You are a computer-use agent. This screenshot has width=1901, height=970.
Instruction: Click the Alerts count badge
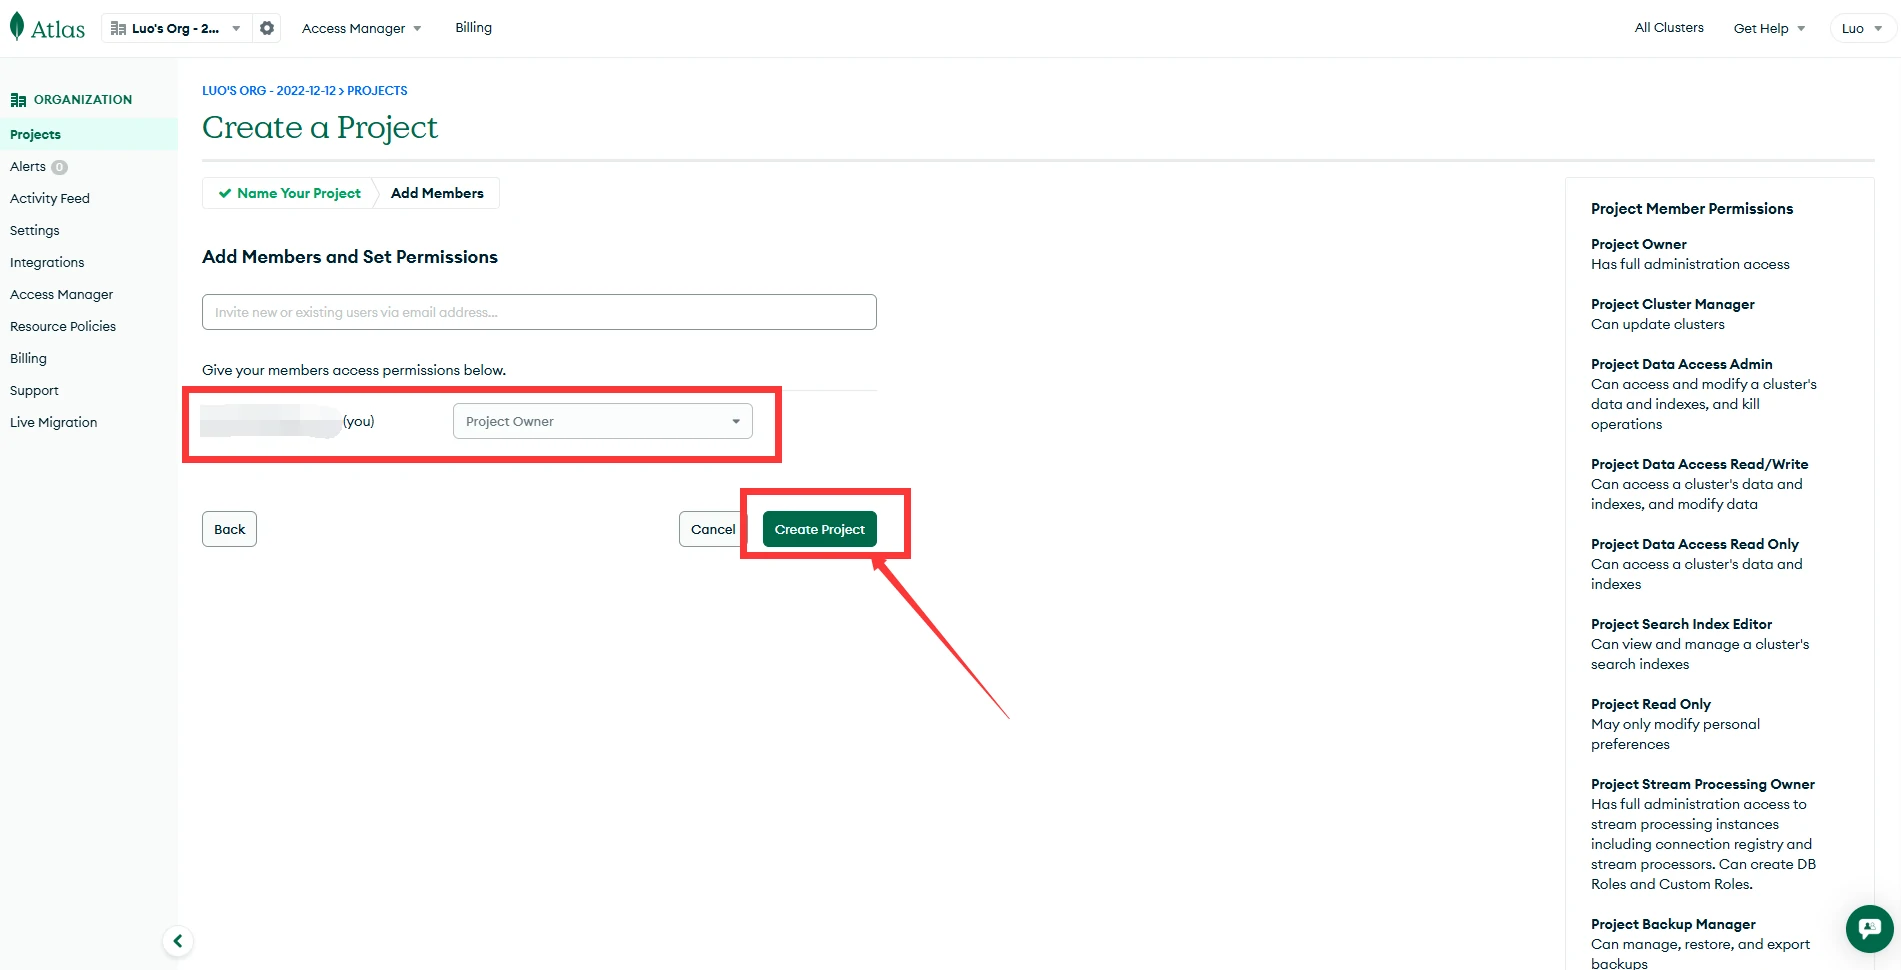pos(60,167)
